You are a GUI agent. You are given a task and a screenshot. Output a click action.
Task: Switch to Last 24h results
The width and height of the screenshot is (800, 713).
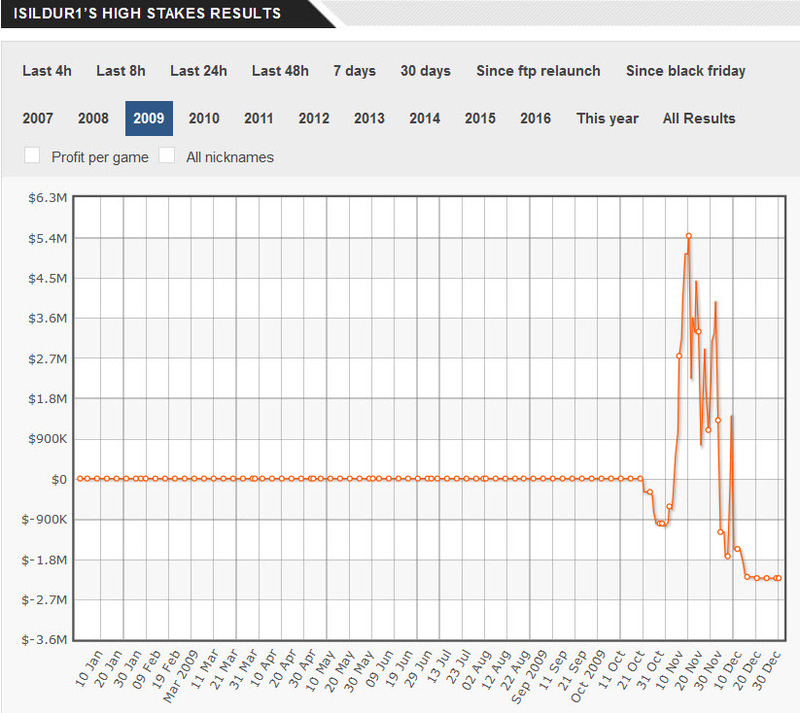click(x=198, y=71)
